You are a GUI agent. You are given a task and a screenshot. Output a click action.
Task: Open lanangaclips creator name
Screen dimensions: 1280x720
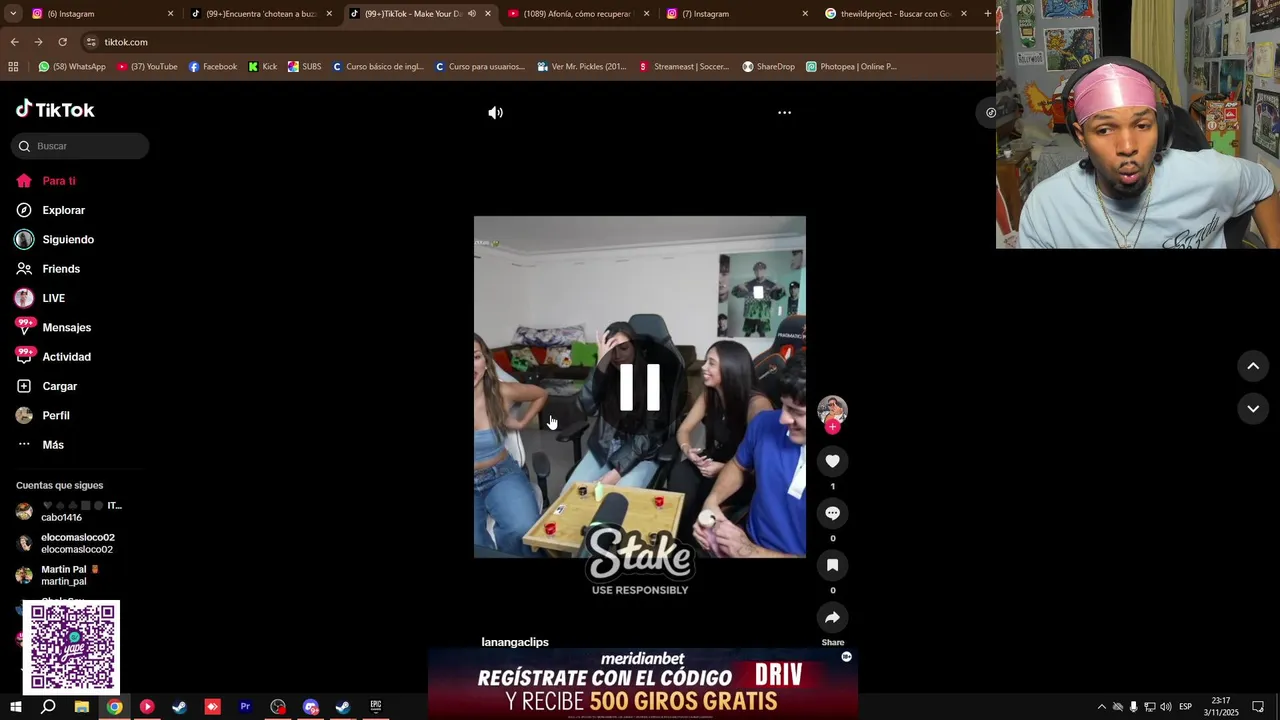click(x=515, y=642)
